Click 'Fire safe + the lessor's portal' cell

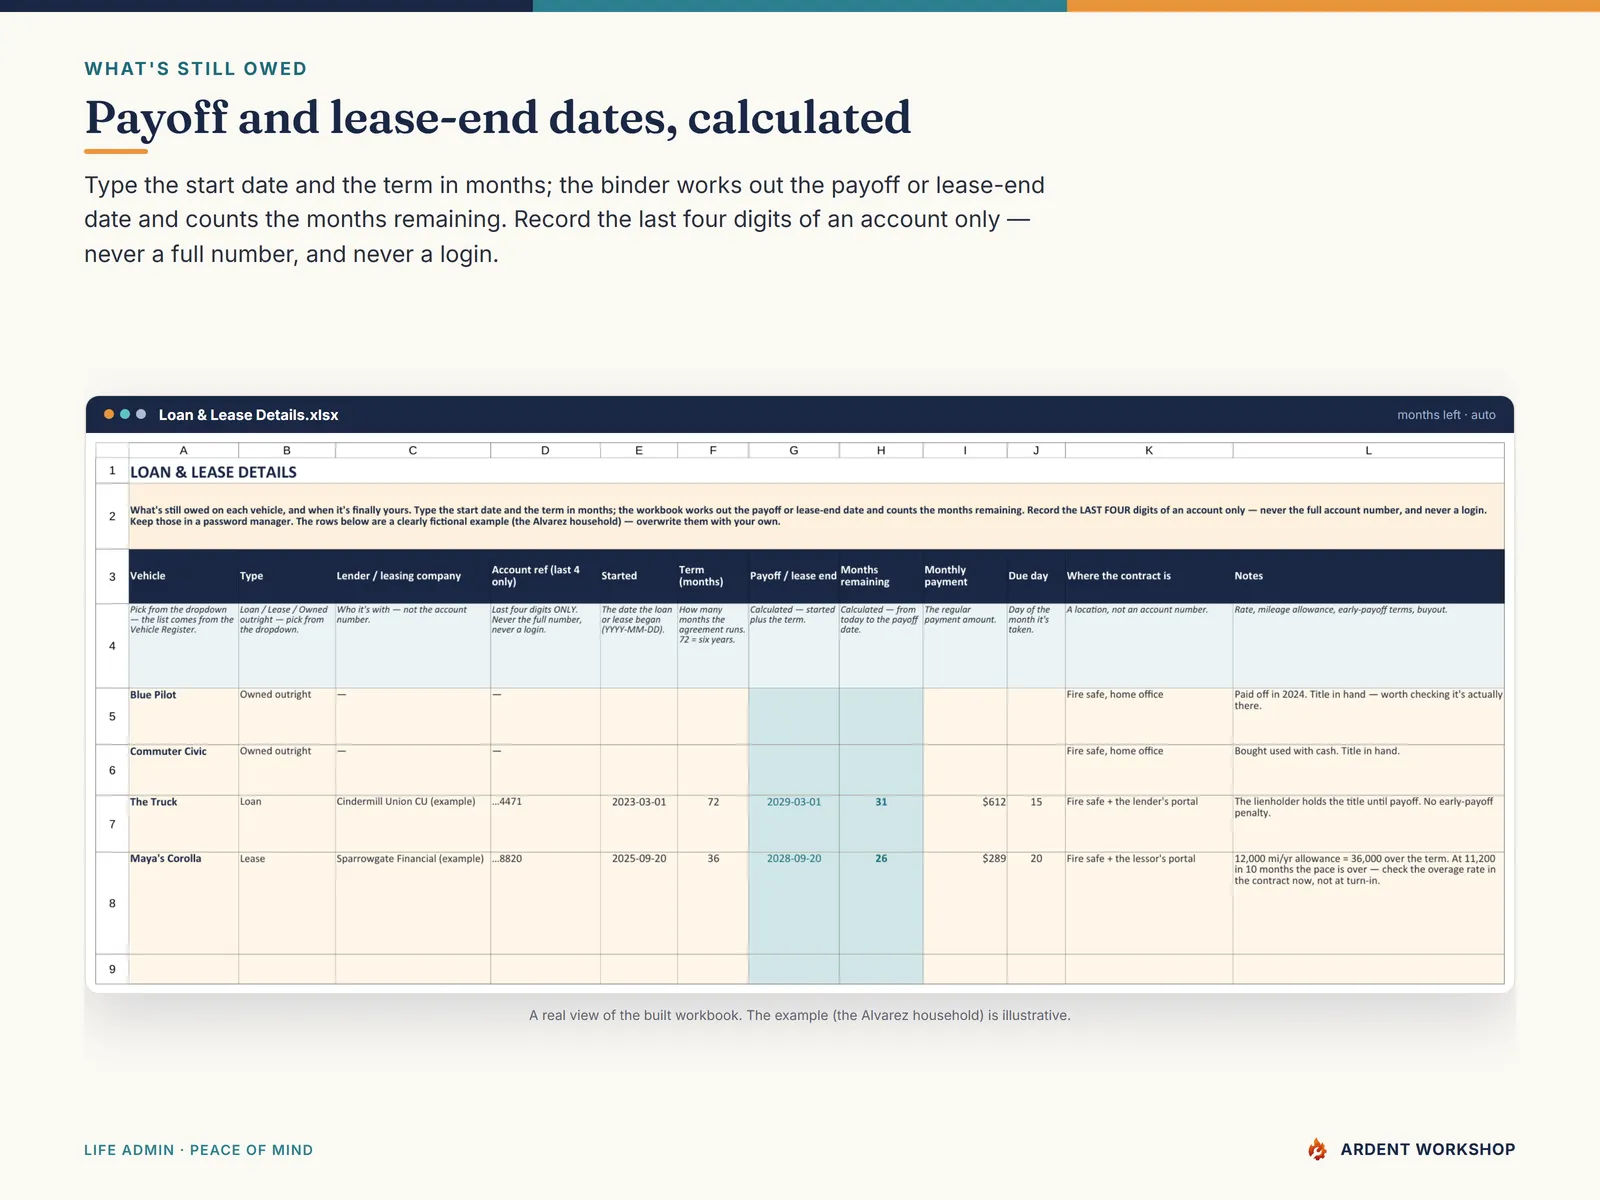[1149, 903]
